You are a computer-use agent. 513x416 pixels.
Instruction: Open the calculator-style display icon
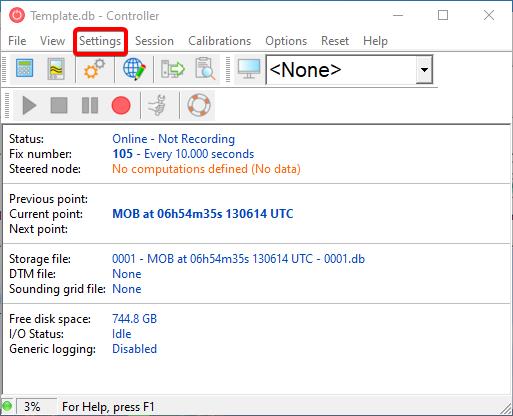click(x=25, y=69)
